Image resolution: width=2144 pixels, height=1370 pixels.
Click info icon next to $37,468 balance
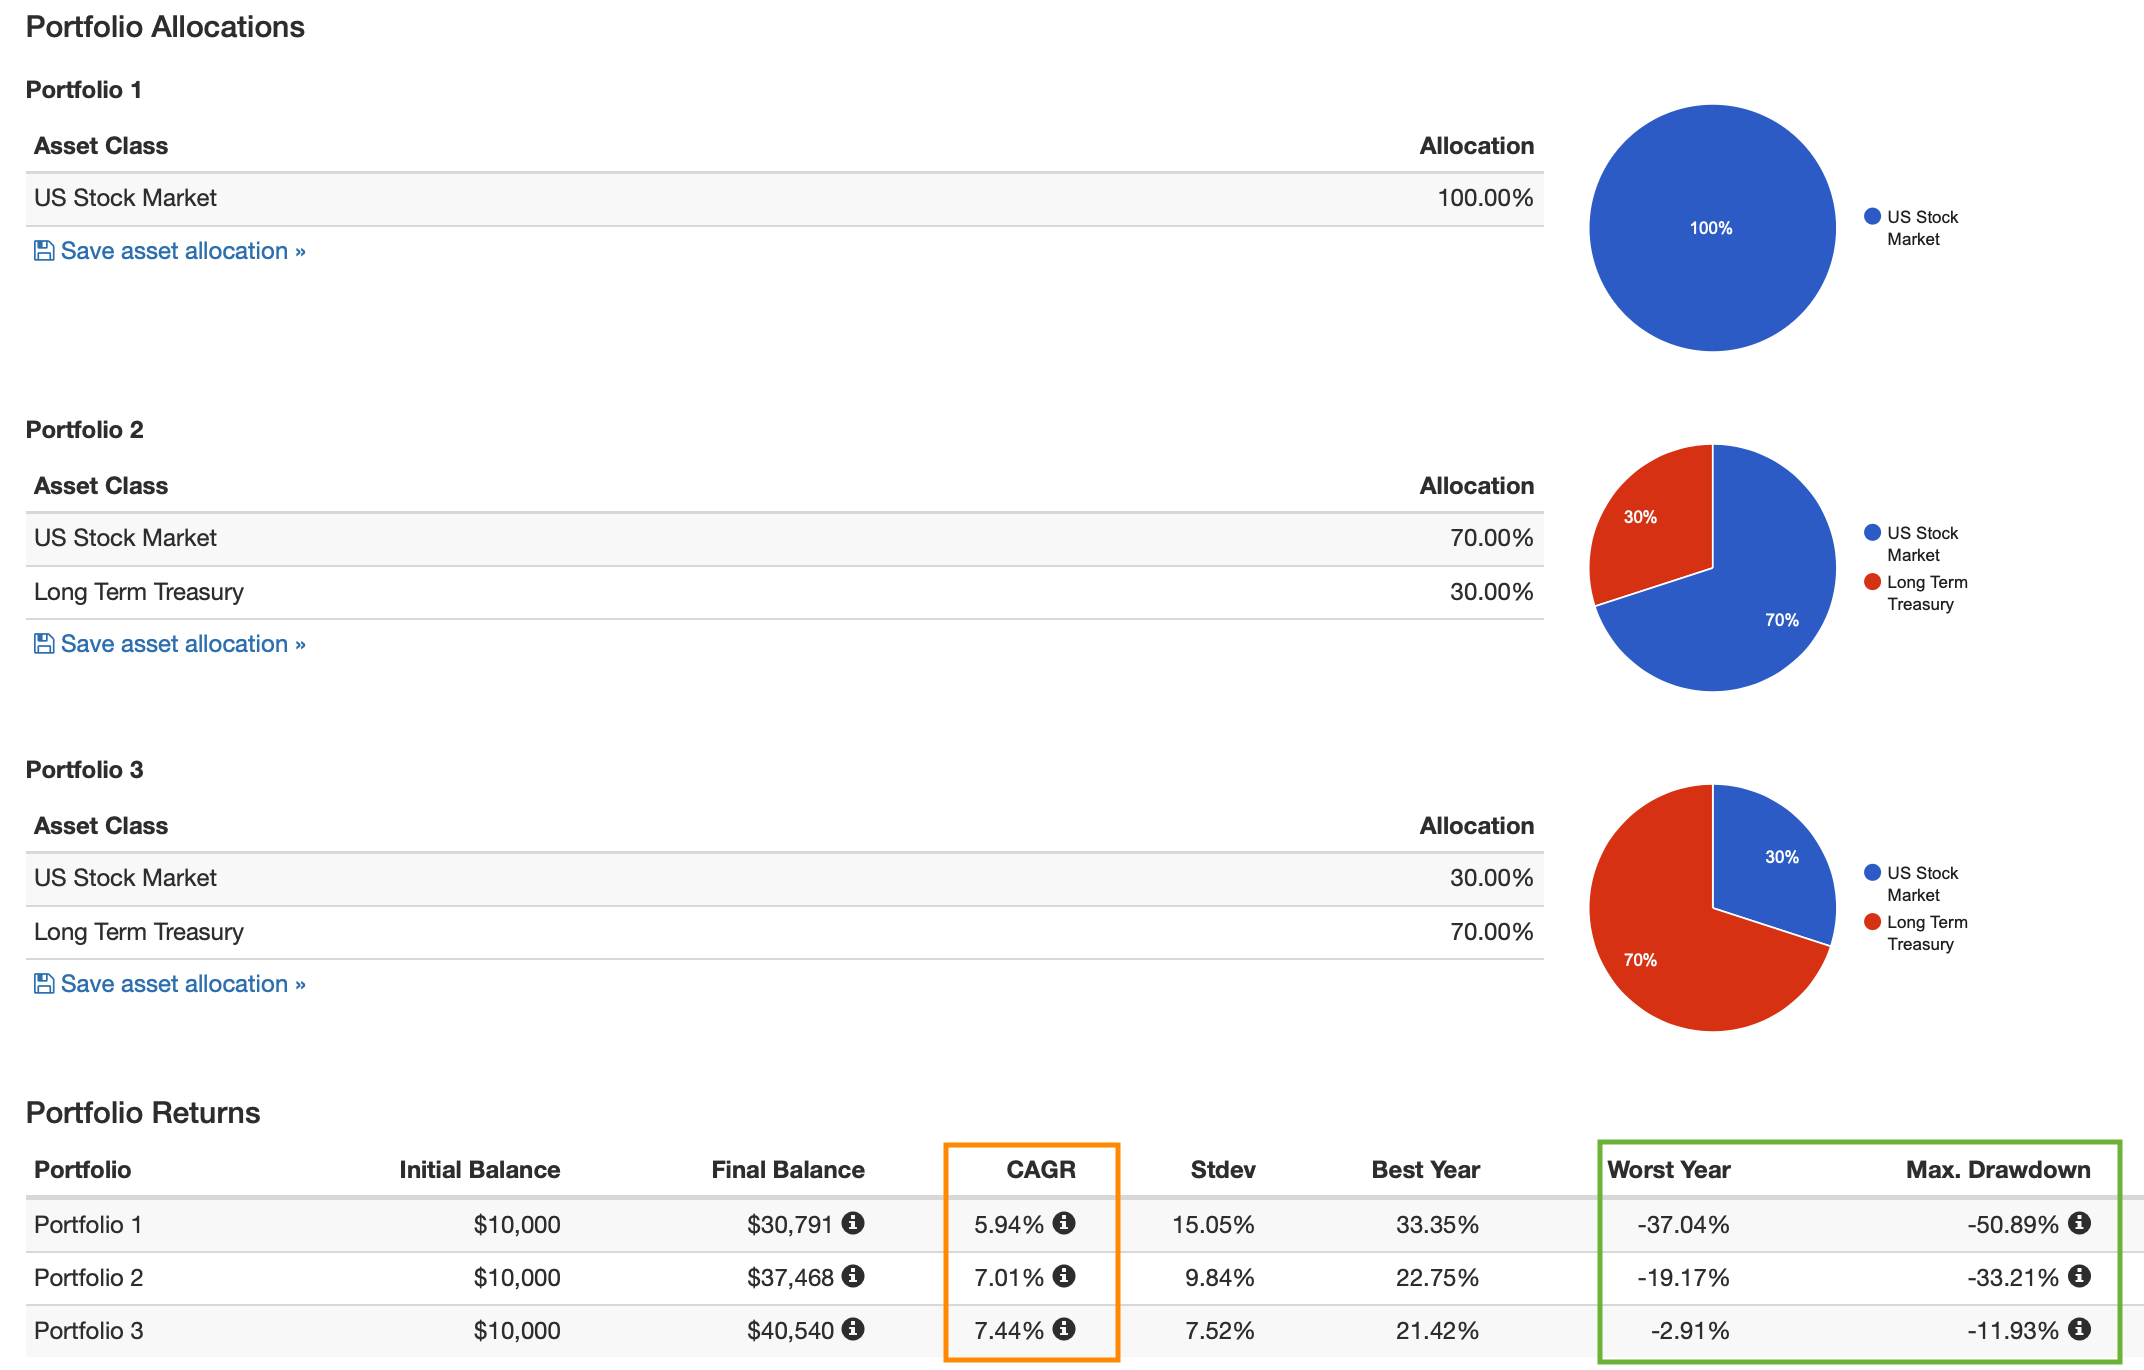852,1276
